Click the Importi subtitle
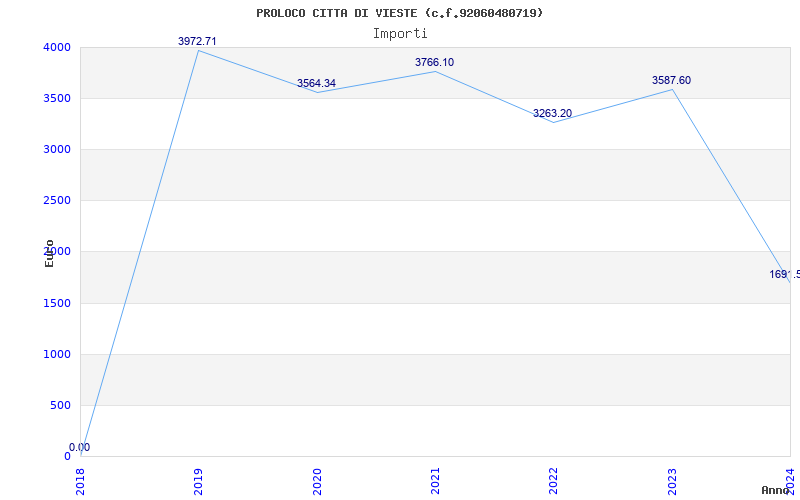800x500 pixels. click(x=400, y=34)
